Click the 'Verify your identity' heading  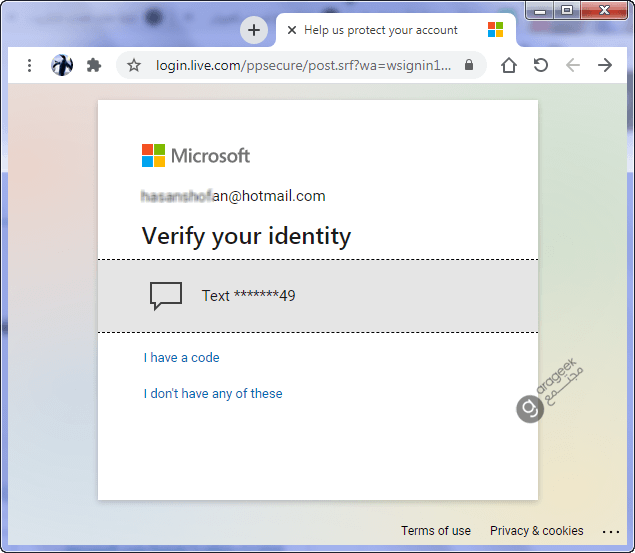(x=246, y=236)
